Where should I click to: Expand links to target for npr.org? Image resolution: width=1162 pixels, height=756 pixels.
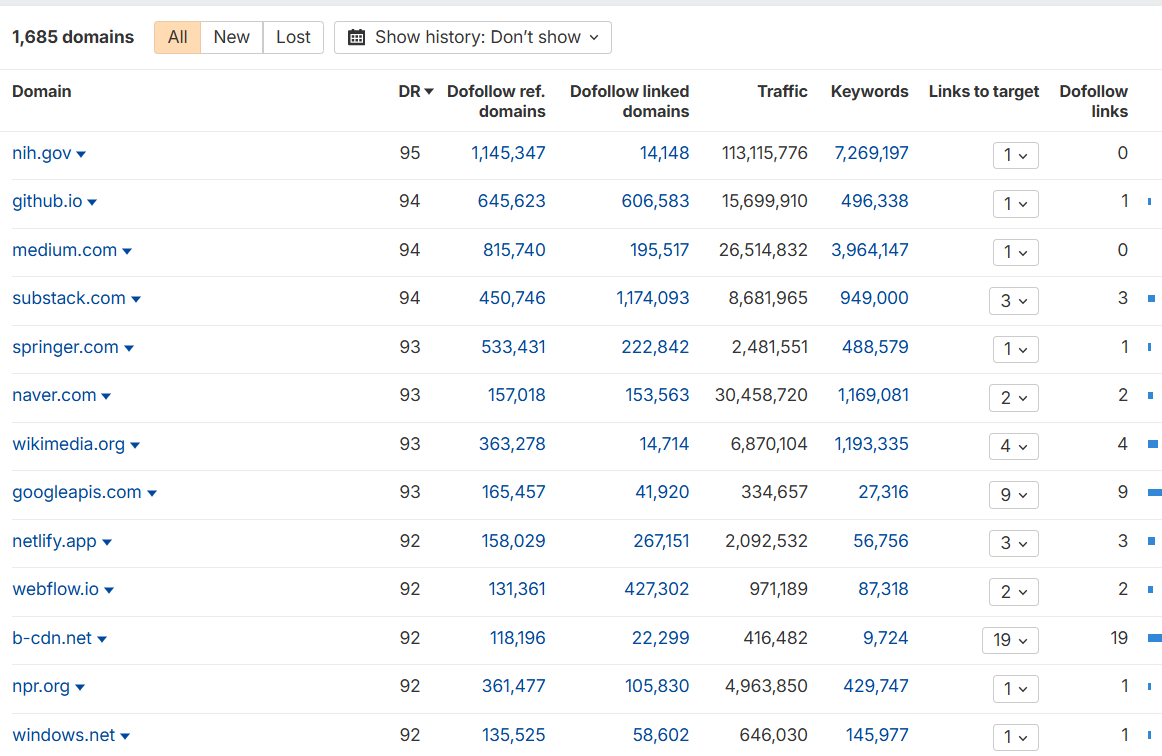(x=1015, y=689)
